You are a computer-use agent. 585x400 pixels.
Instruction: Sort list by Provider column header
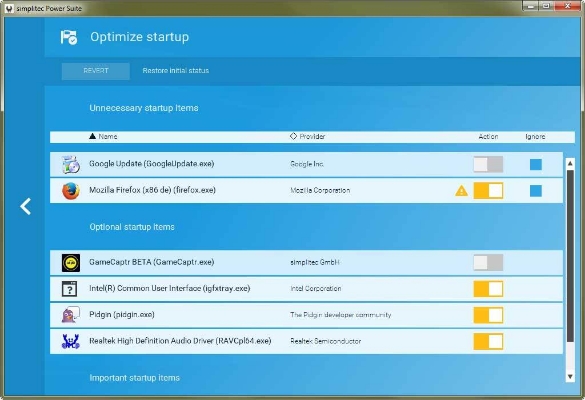[307, 137]
